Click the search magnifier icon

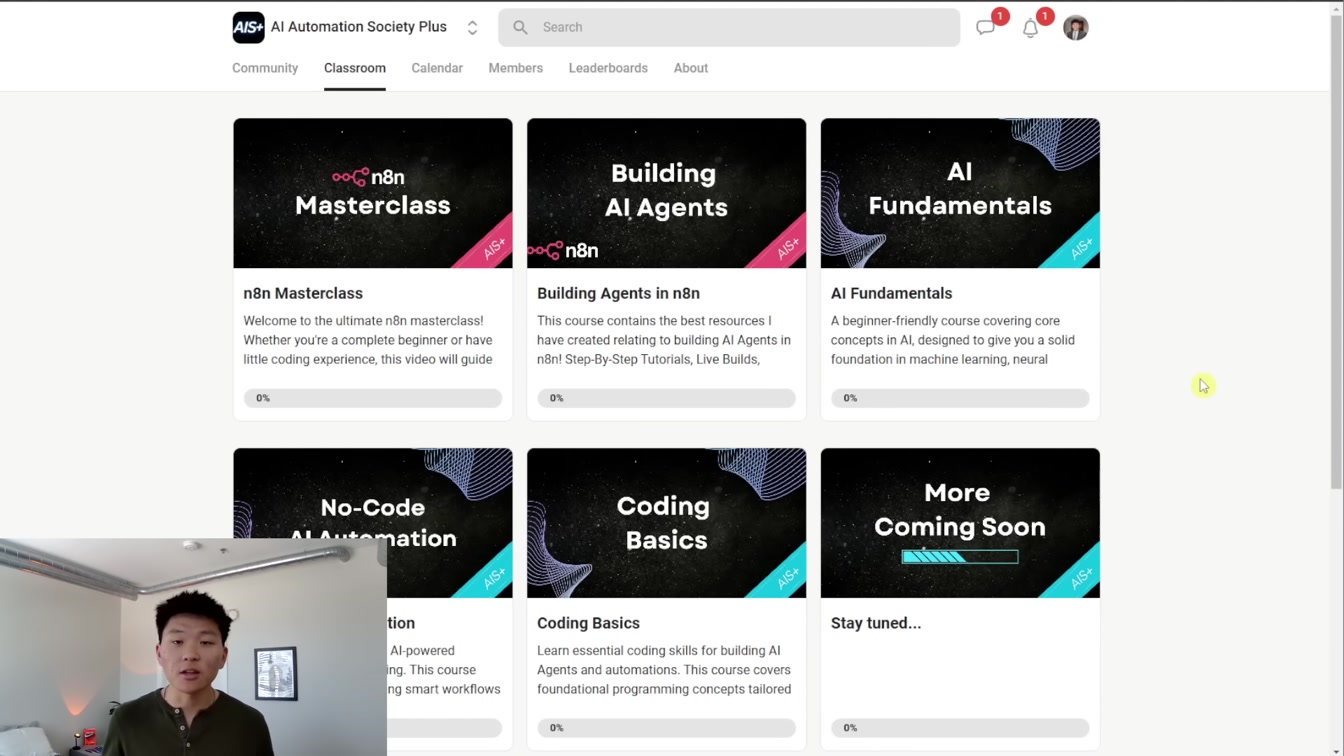[520, 28]
